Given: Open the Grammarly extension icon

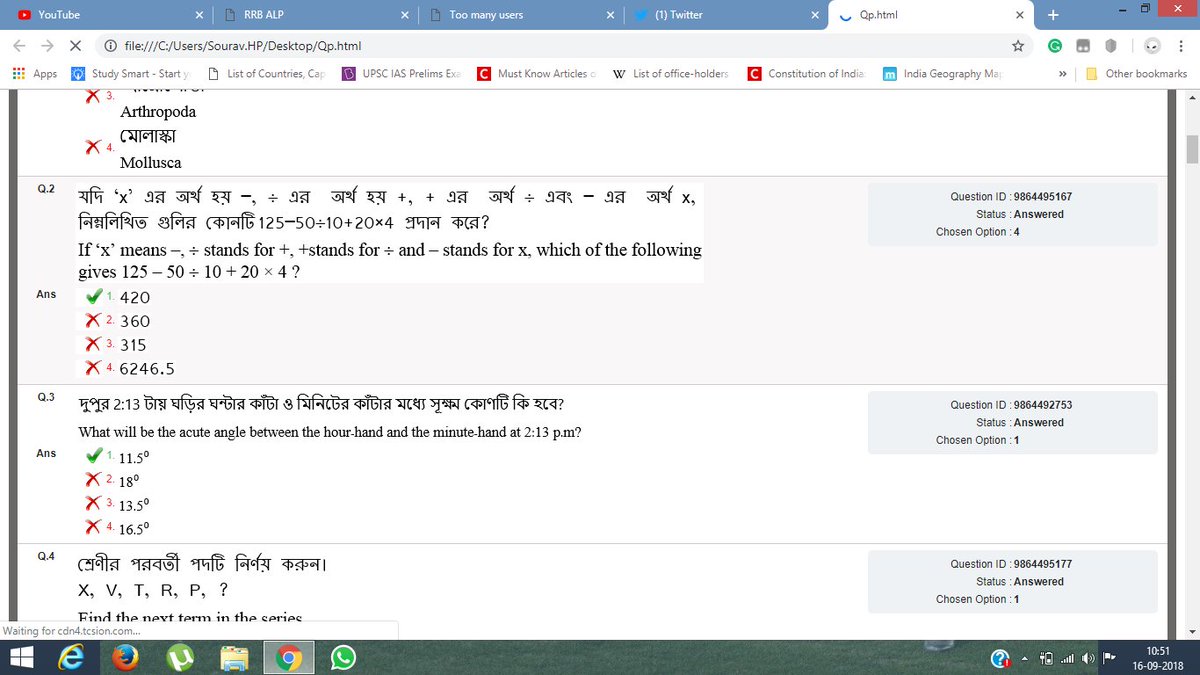Looking at the screenshot, I should pos(1055,46).
